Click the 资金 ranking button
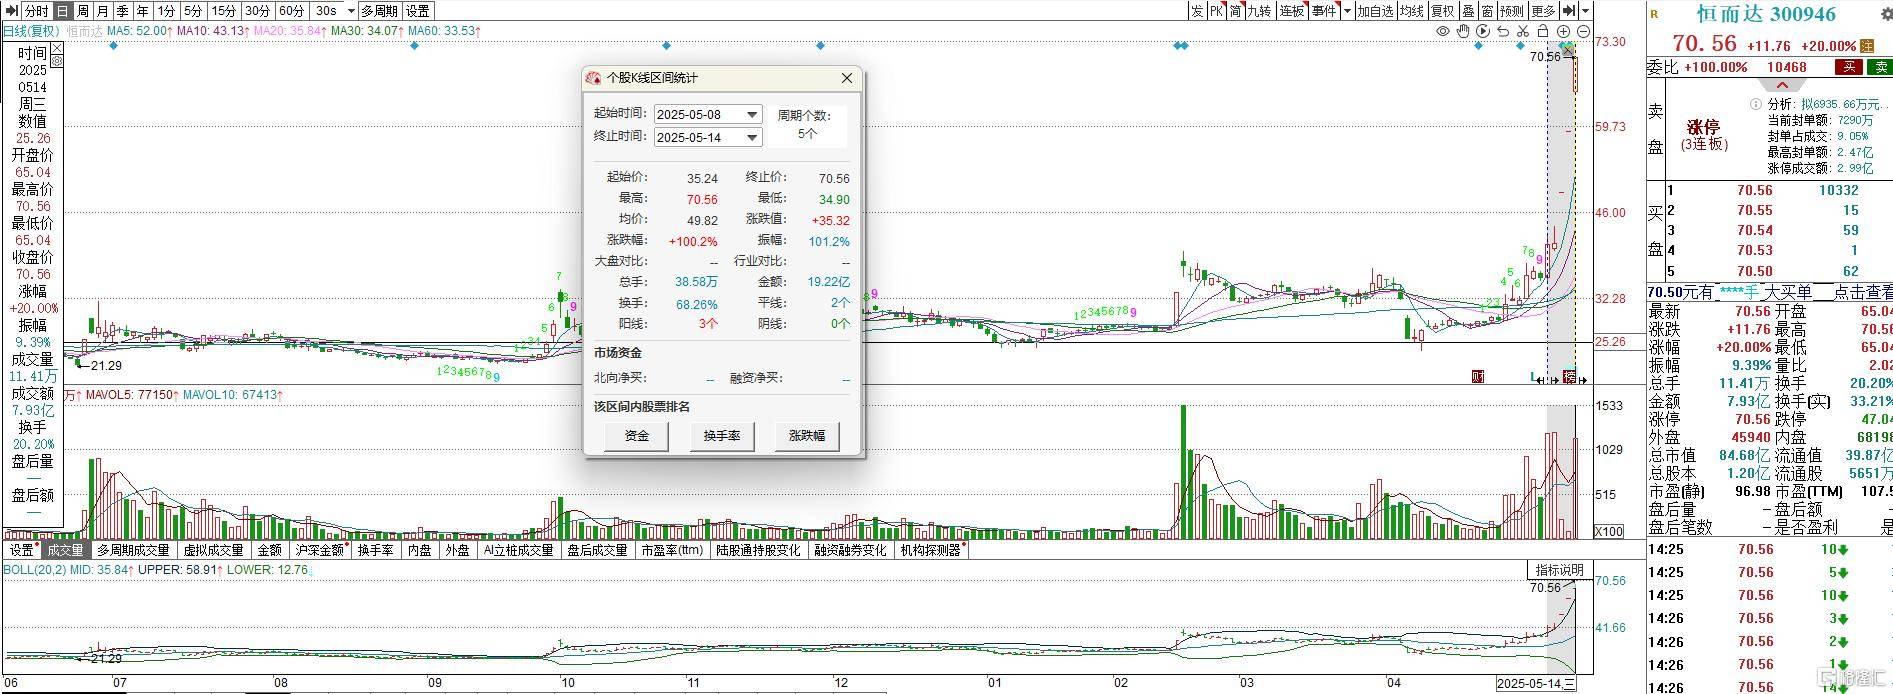The height and width of the screenshot is (694, 1893). [x=637, y=436]
